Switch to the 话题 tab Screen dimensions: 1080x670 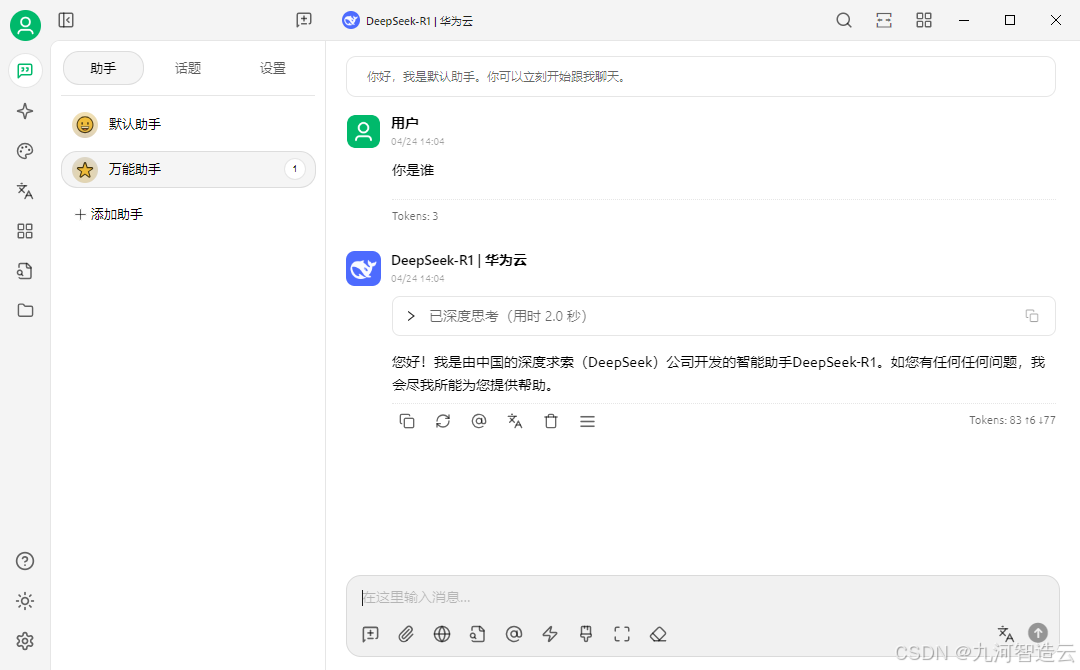188,68
